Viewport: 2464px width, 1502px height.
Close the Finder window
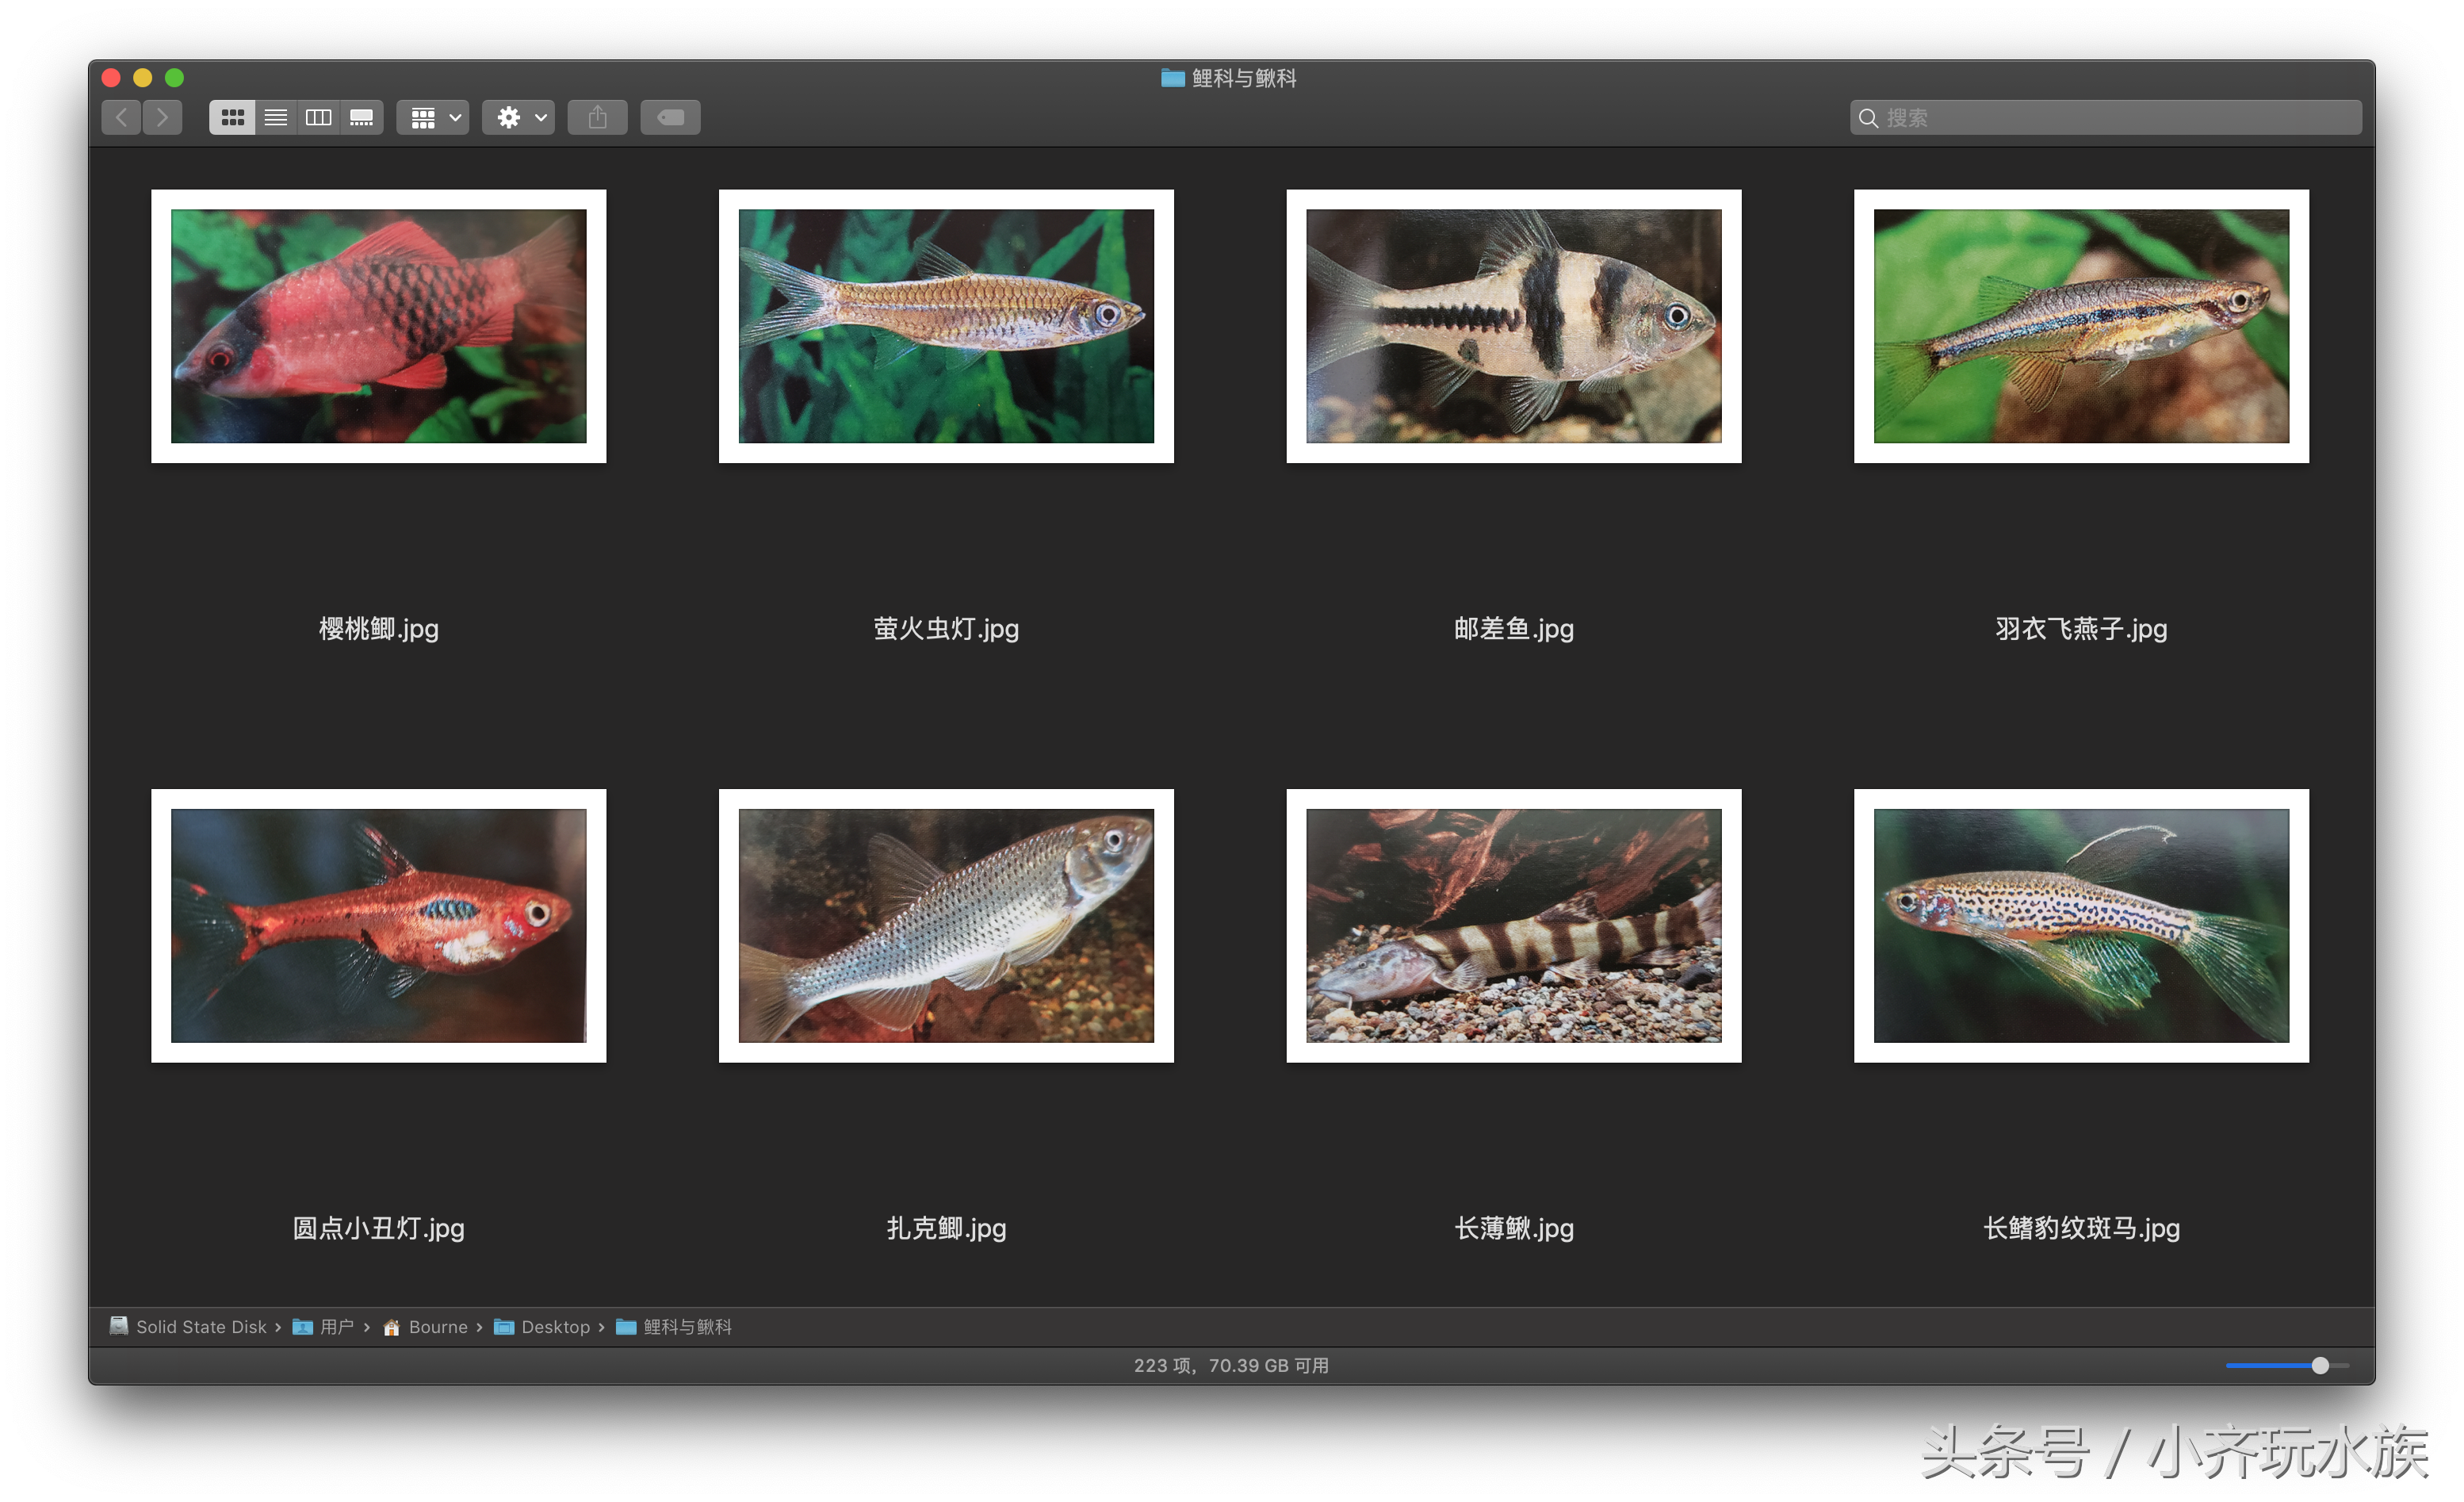point(112,78)
